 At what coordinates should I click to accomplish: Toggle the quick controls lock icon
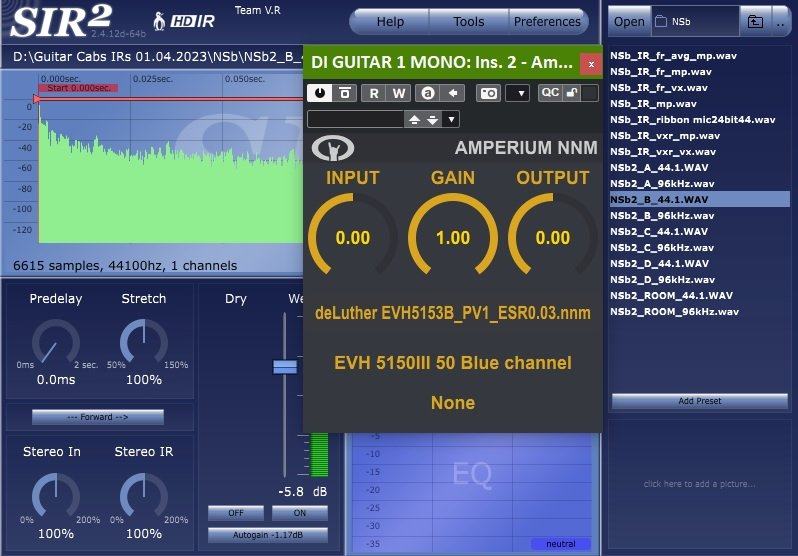(572, 93)
